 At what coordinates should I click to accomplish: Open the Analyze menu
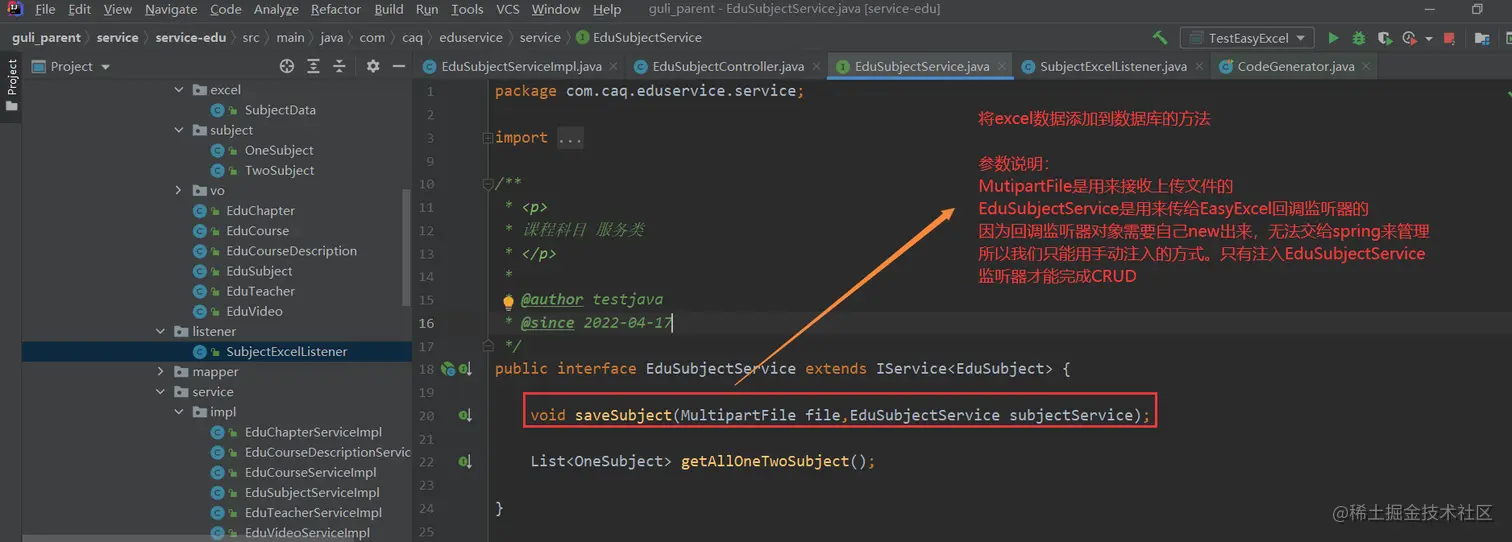coord(276,9)
